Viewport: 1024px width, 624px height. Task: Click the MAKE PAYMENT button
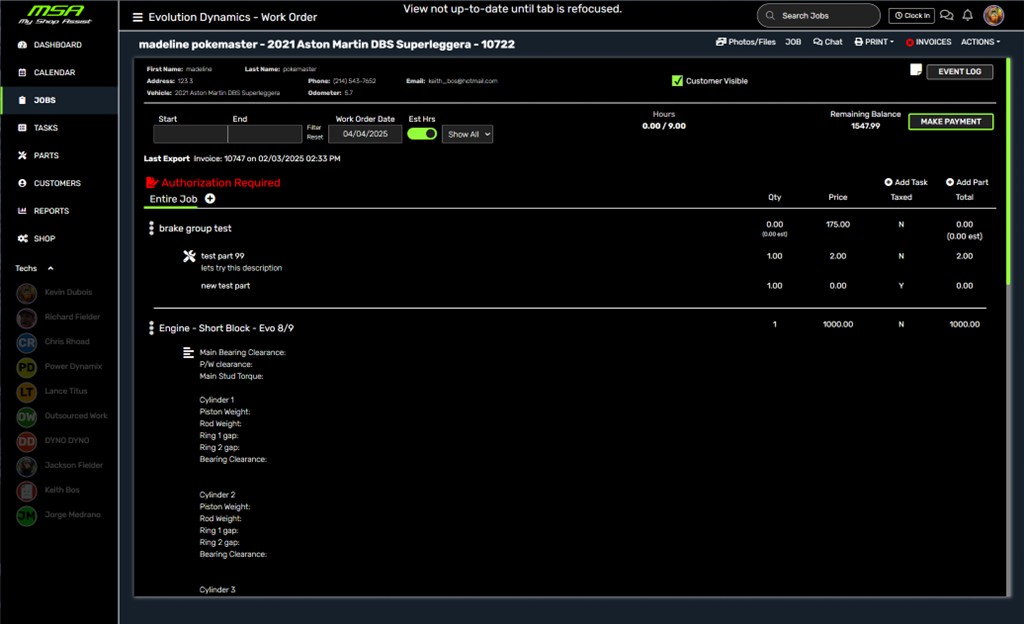click(950, 122)
